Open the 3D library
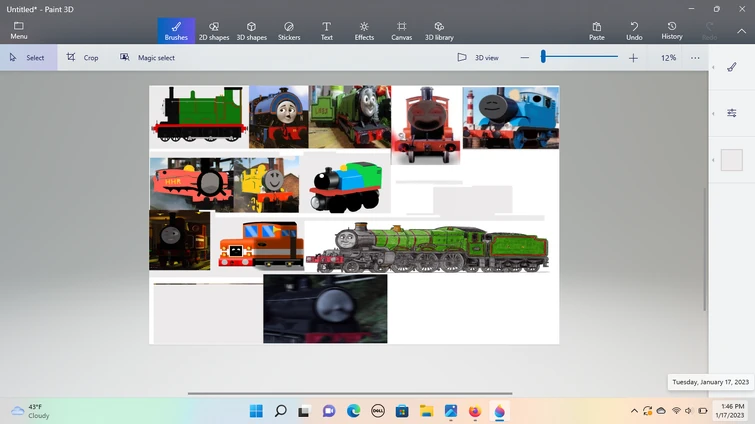The image size is (755, 424). pyautogui.click(x=438, y=30)
